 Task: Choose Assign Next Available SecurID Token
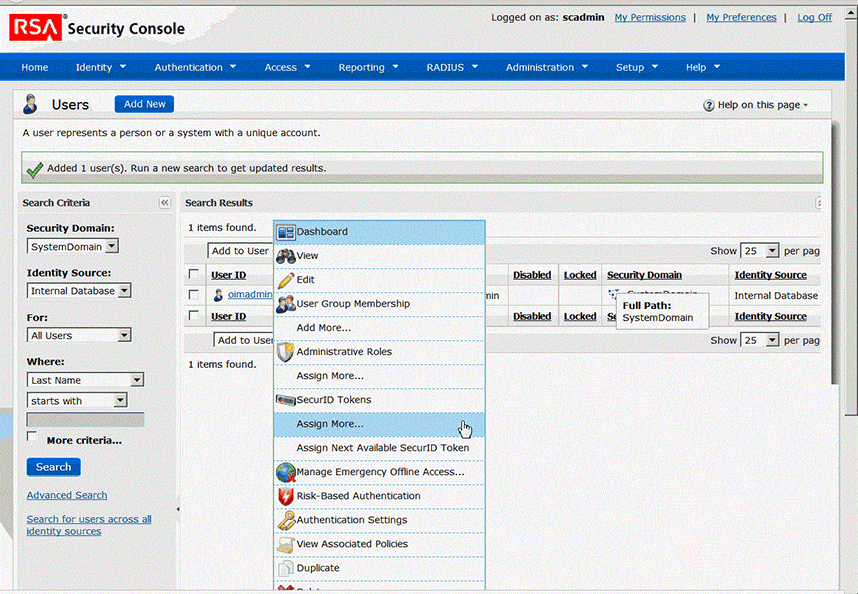[379, 449]
